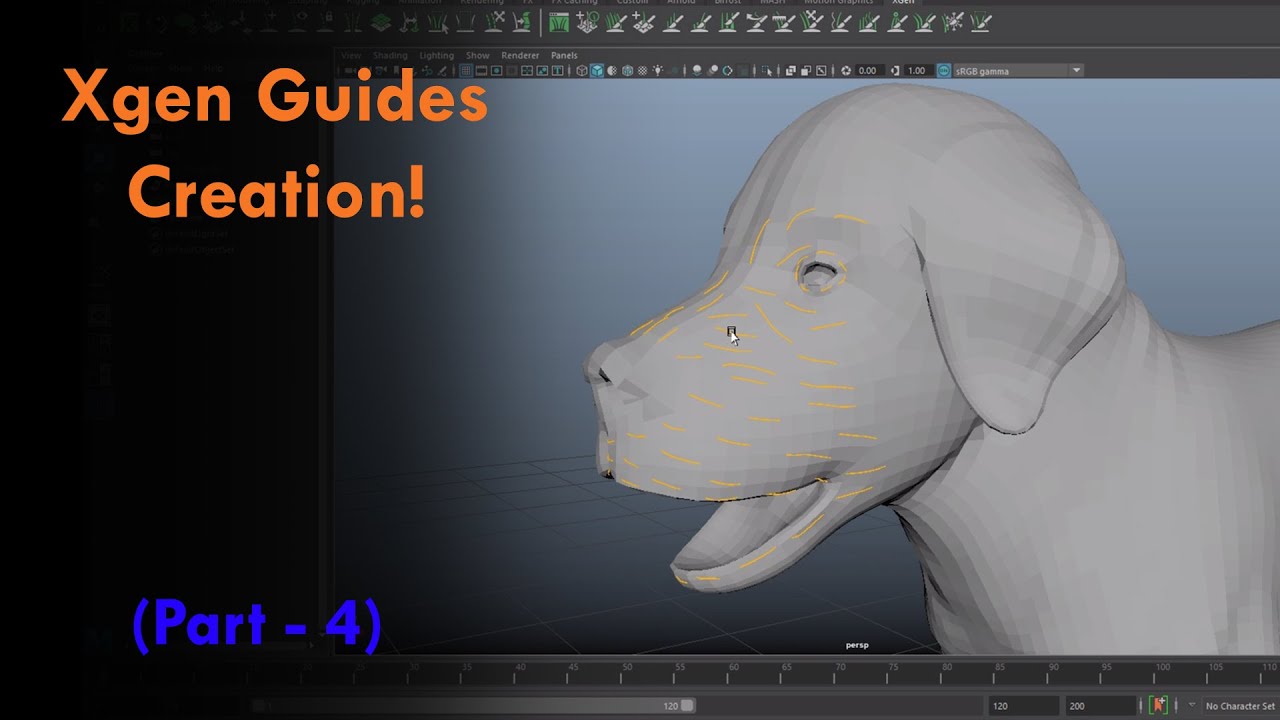Enable X-ray joints icon
This screenshot has height=720, width=1280.
click(820, 71)
